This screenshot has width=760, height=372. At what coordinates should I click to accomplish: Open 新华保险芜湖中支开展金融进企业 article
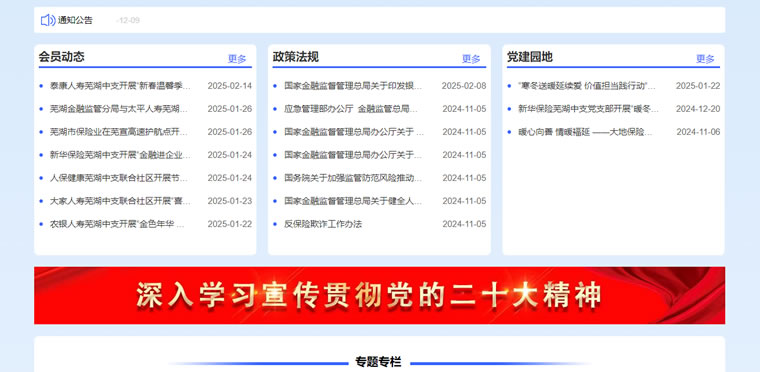[120, 155]
